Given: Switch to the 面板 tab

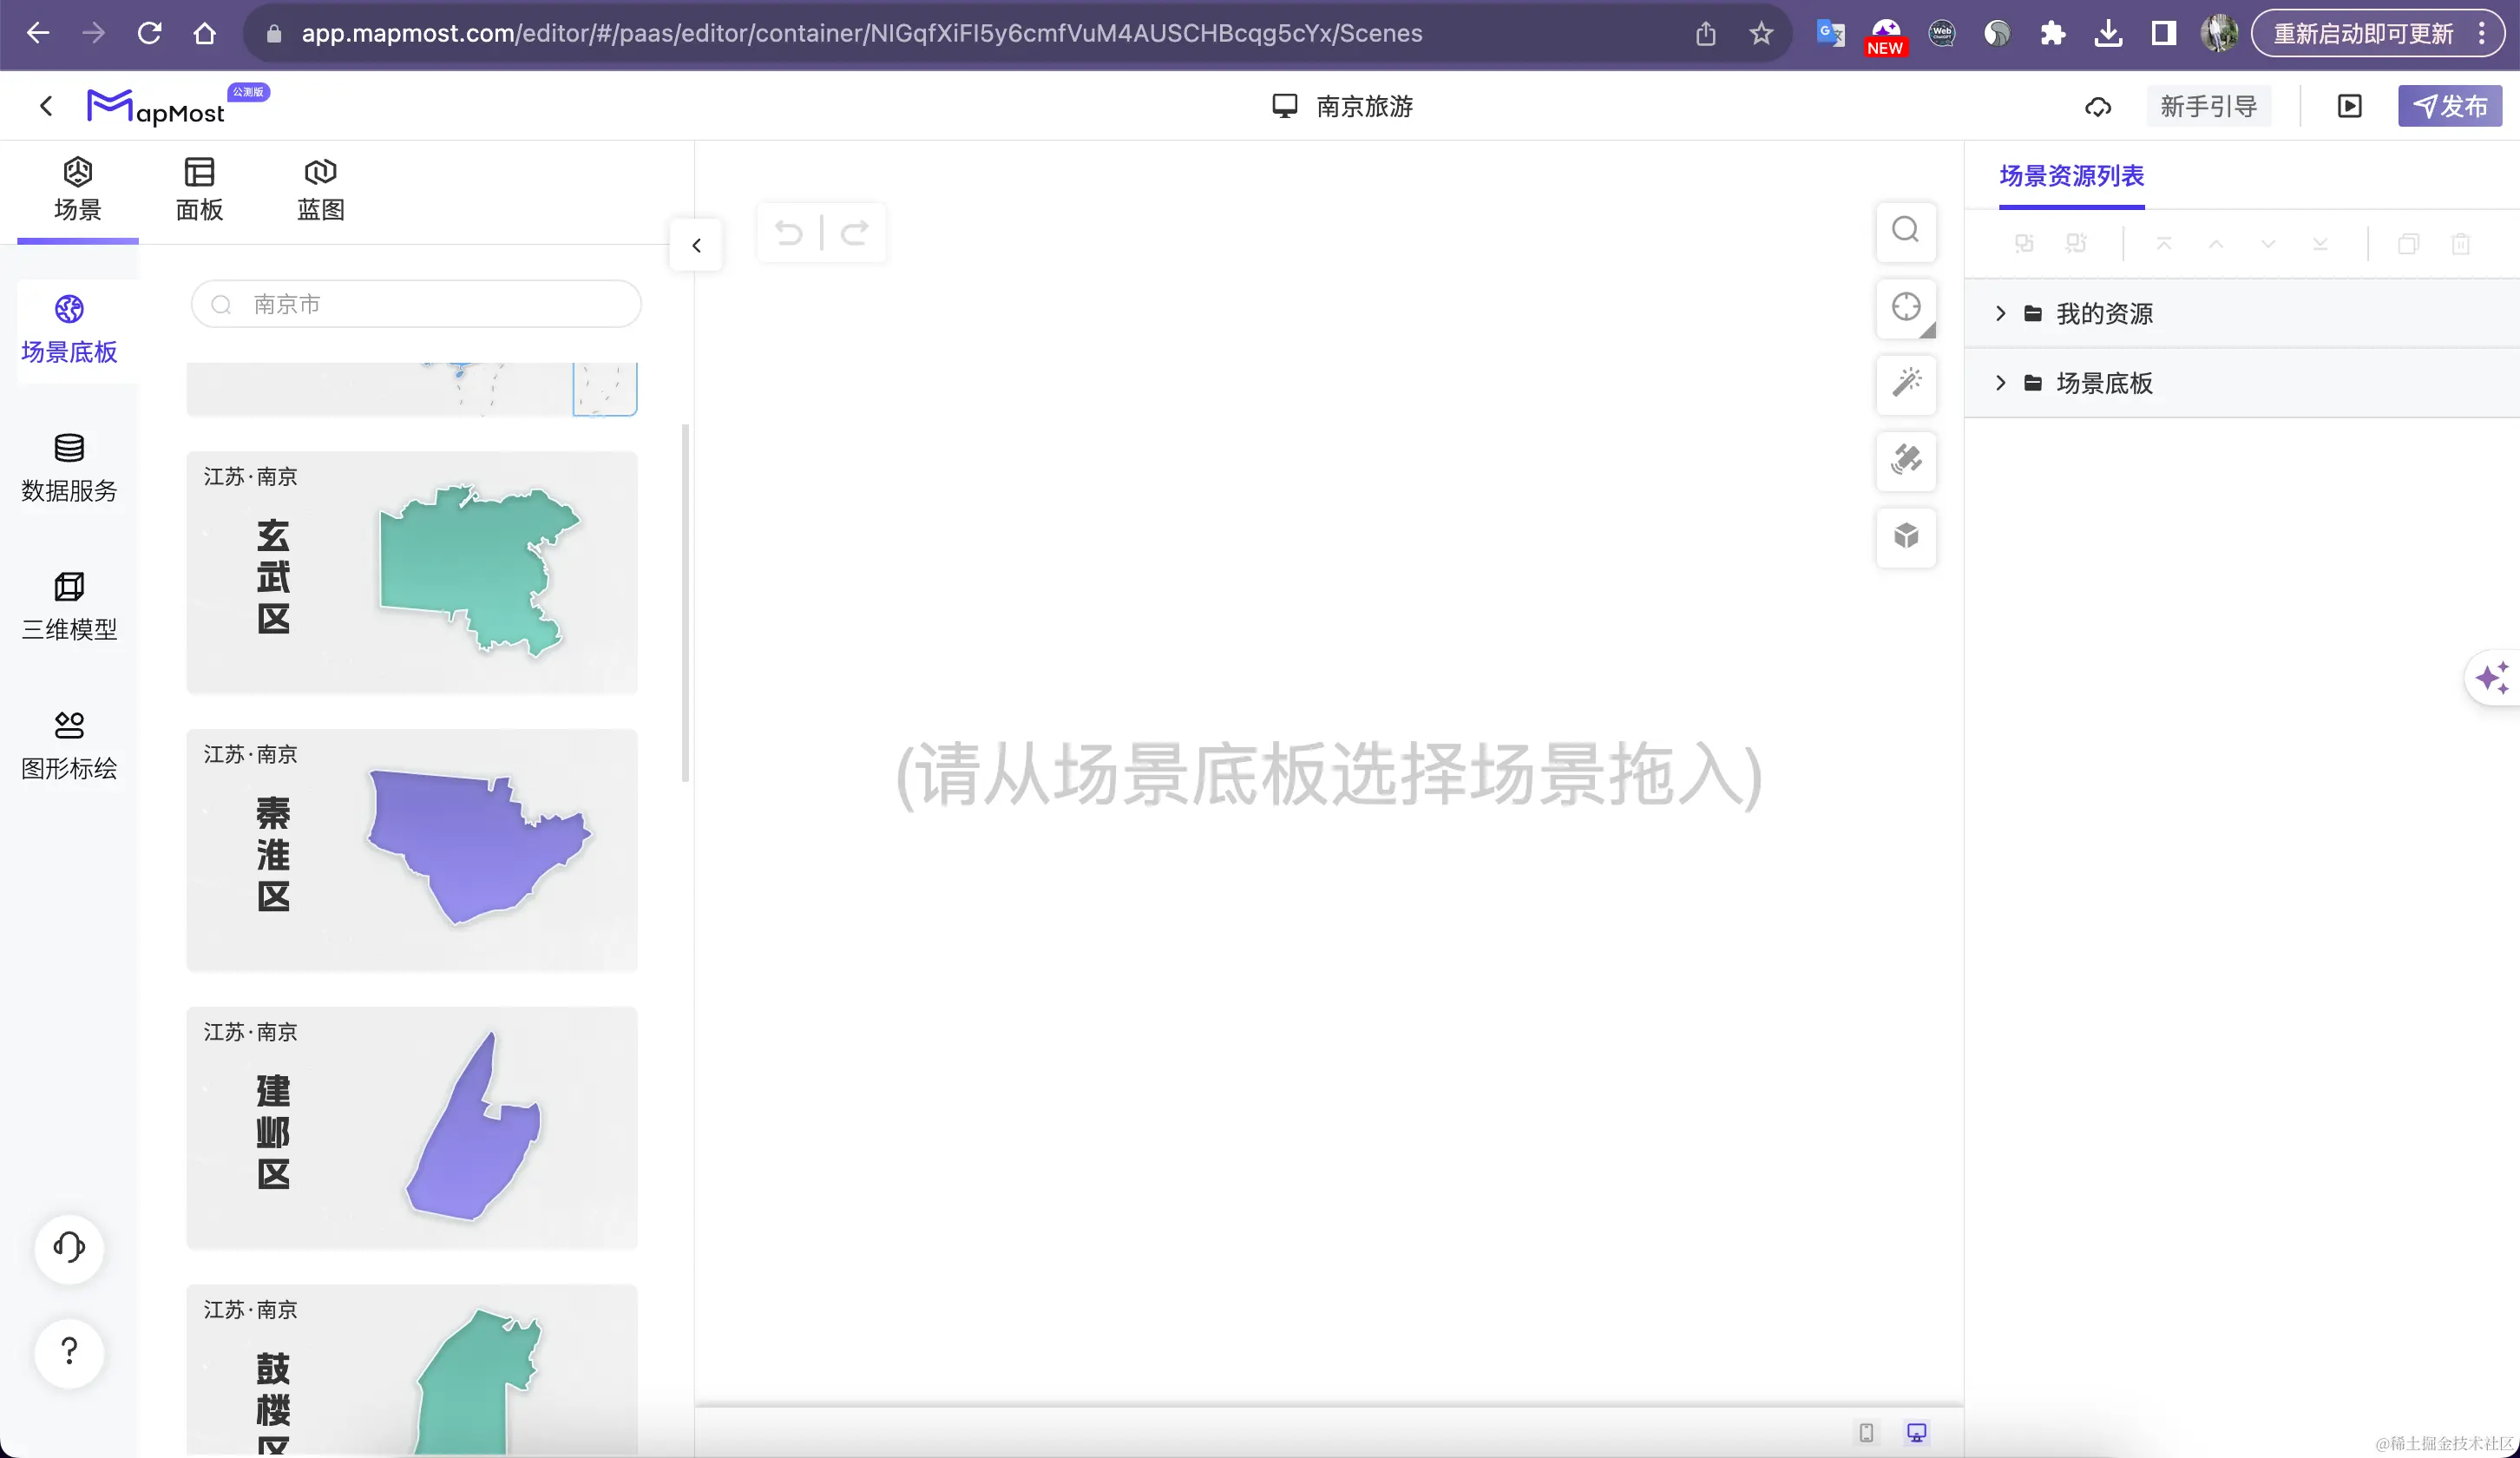Looking at the screenshot, I should pyautogui.click(x=199, y=189).
